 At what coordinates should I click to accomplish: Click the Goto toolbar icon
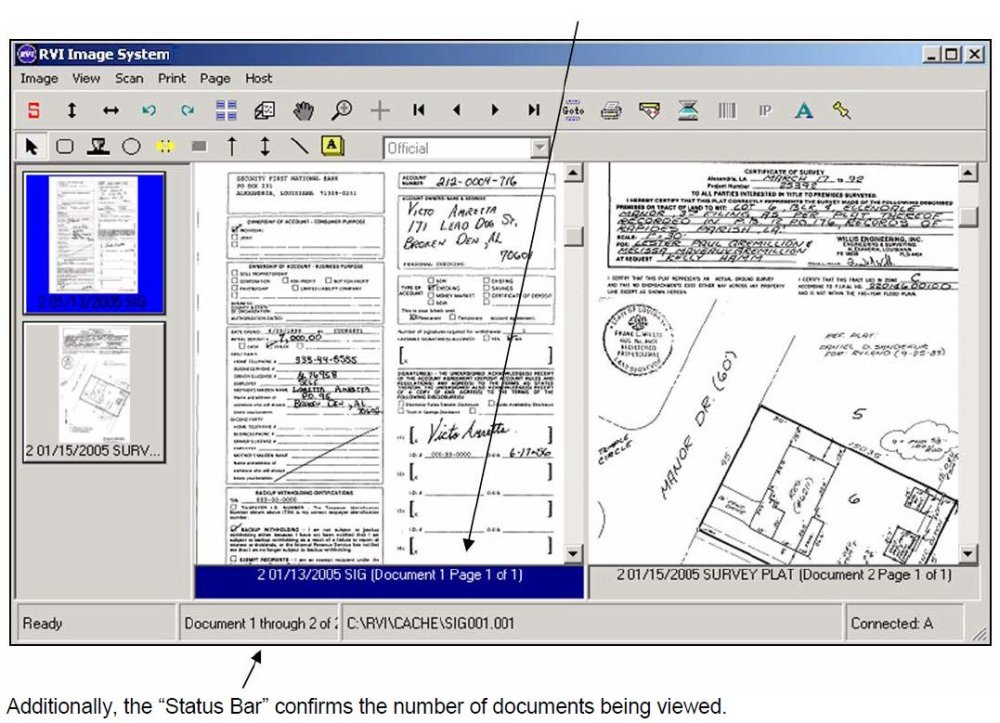[x=574, y=113]
